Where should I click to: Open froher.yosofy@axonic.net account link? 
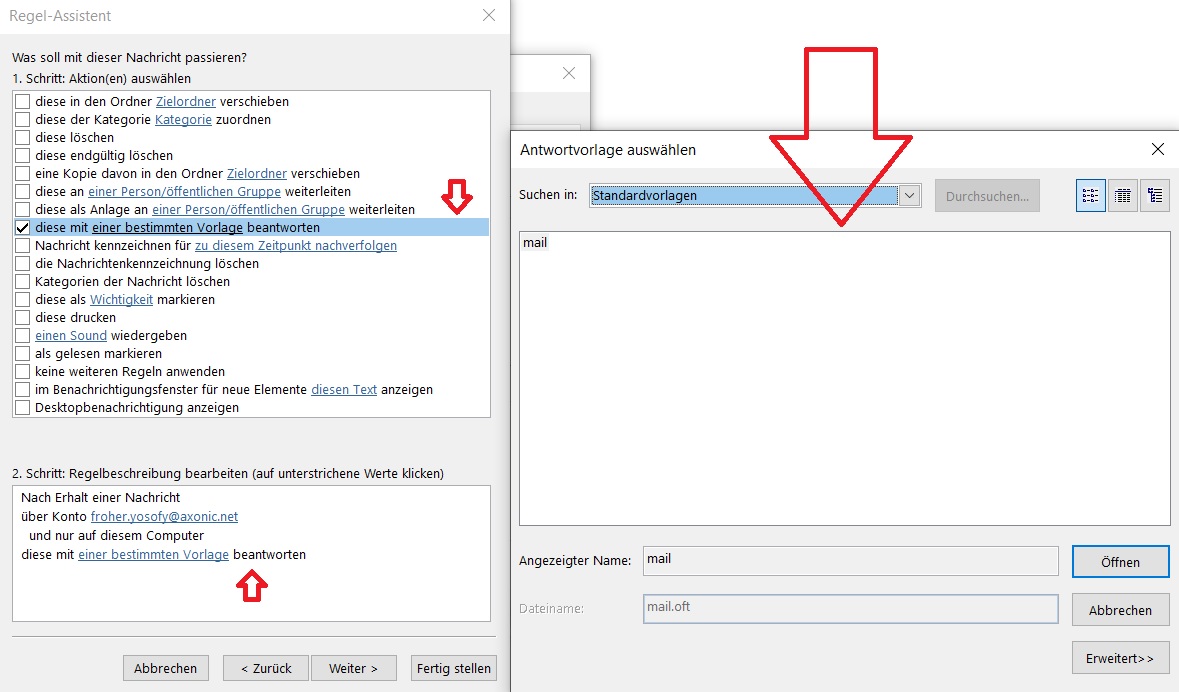[x=165, y=517]
